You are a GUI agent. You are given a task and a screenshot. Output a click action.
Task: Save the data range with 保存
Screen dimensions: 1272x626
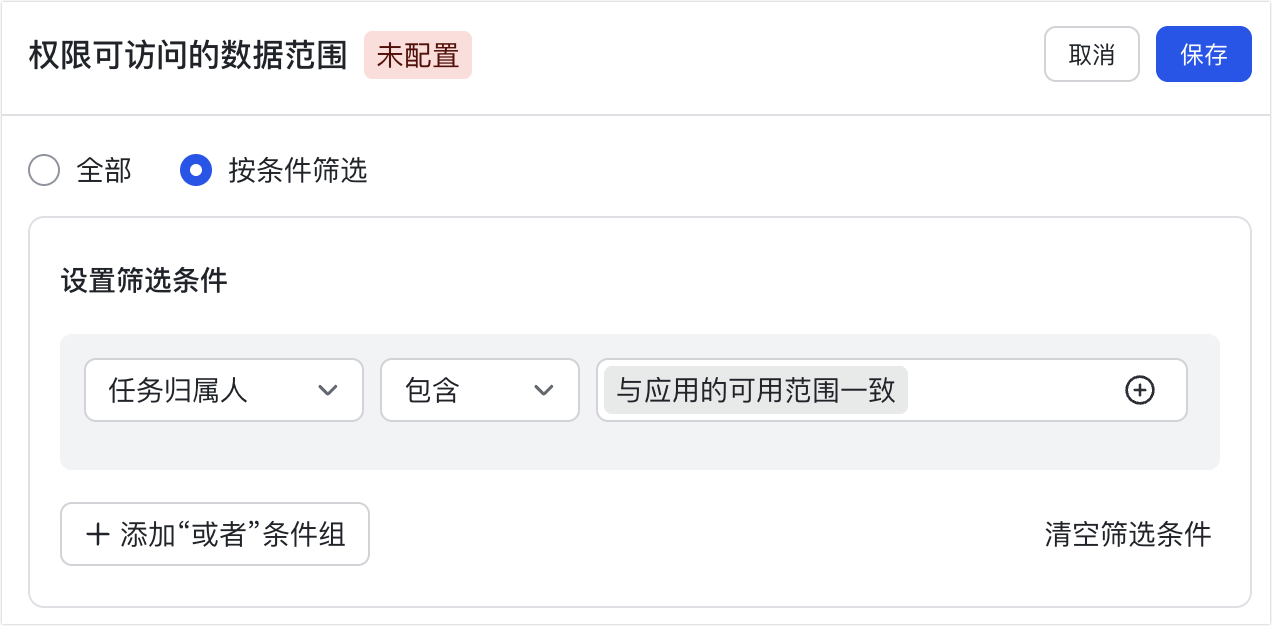[1203, 54]
